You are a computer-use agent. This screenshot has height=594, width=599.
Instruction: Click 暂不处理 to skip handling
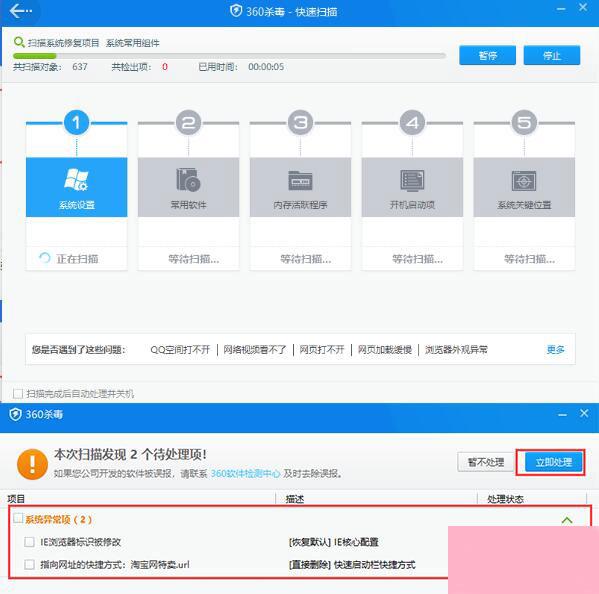(x=486, y=462)
